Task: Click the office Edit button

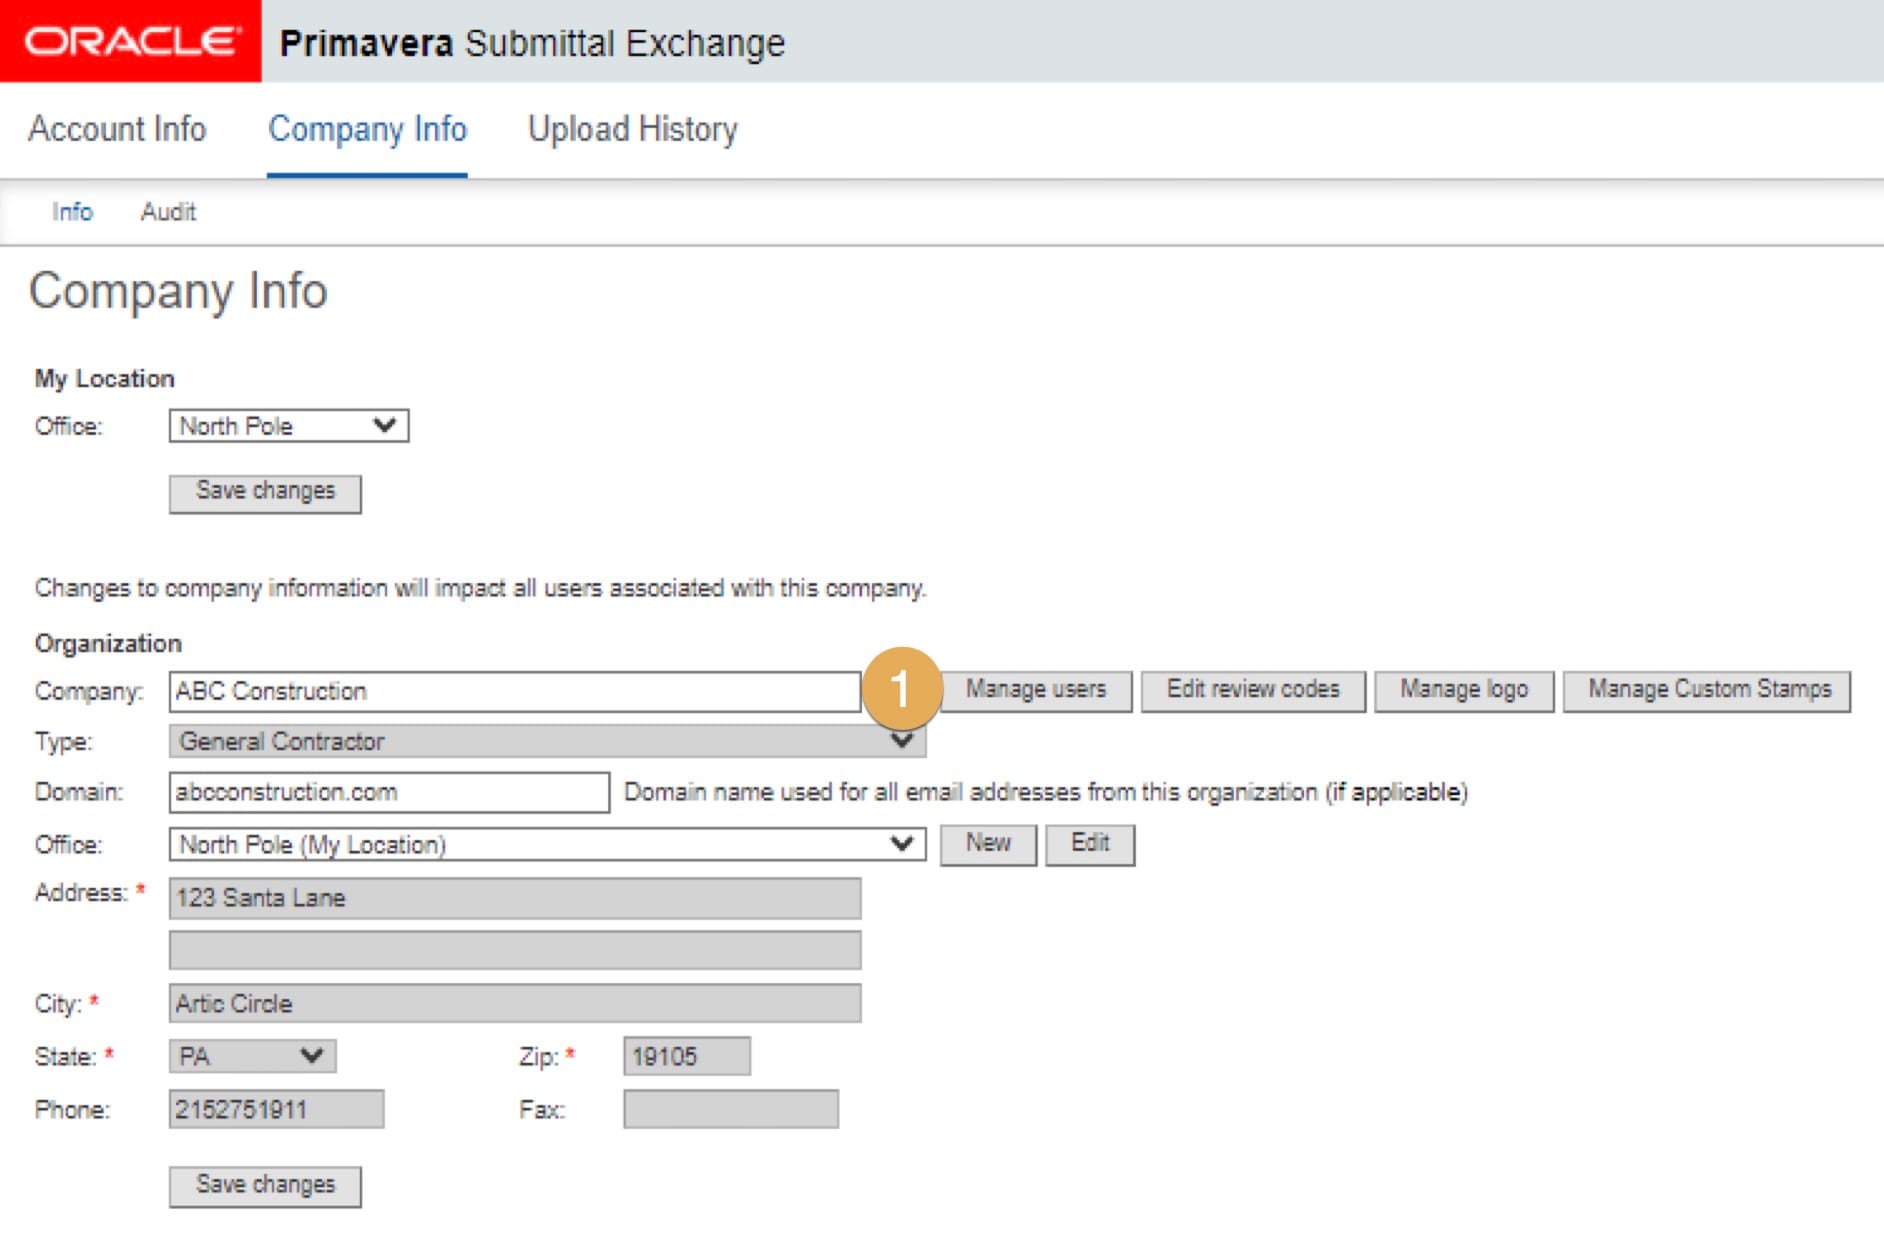Action: (x=1090, y=844)
